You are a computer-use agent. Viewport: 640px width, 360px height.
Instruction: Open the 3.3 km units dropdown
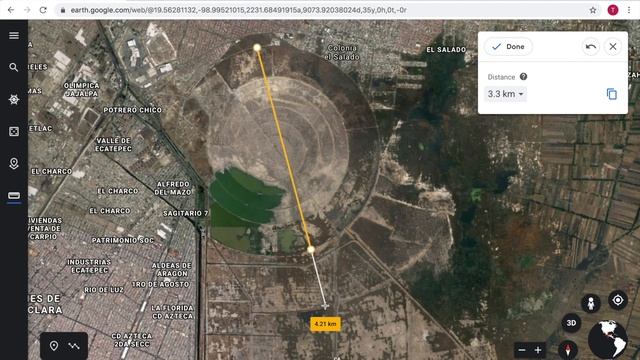click(x=505, y=94)
